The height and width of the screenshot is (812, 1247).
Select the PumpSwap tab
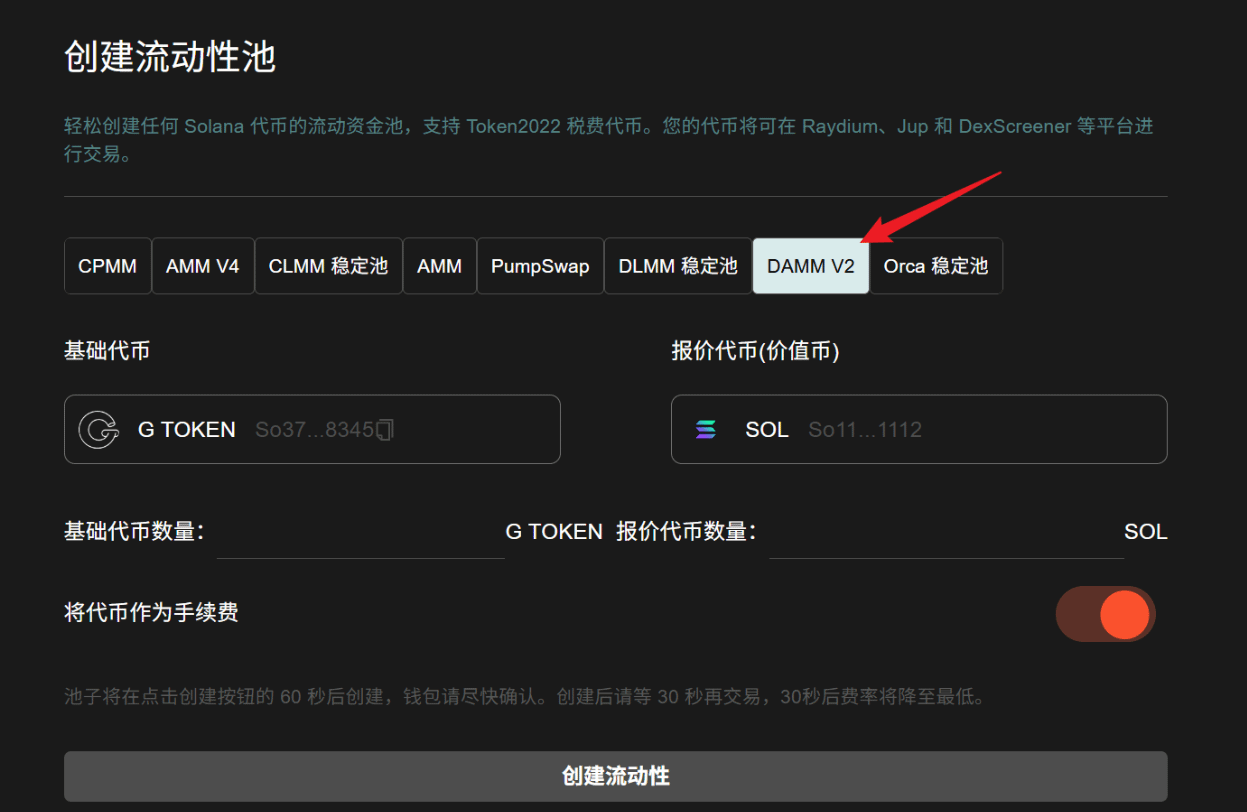pos(540,266)
